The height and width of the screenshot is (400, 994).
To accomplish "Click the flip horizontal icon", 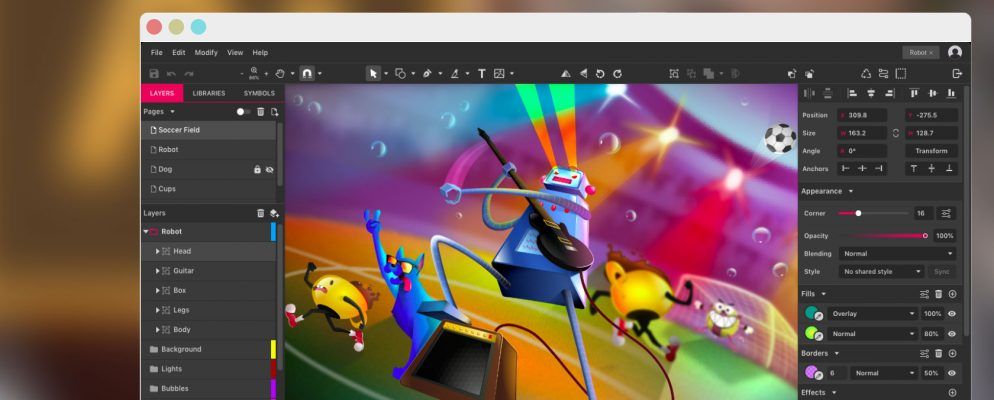I will 565,74.
